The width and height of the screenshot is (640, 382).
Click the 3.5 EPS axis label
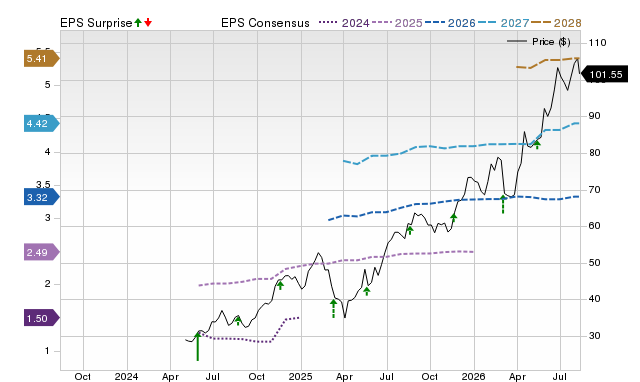click(43, 185)
